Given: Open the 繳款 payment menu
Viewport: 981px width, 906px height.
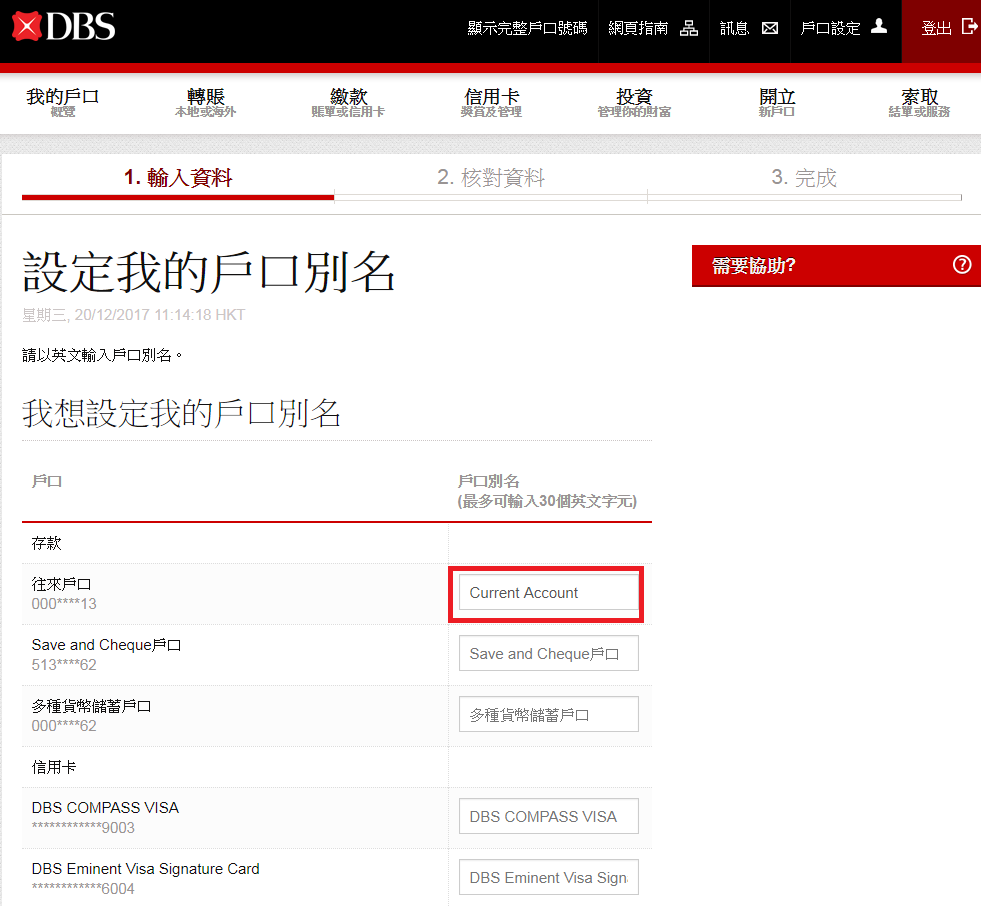Looking at the screenshot, I should tap(348, 103).
